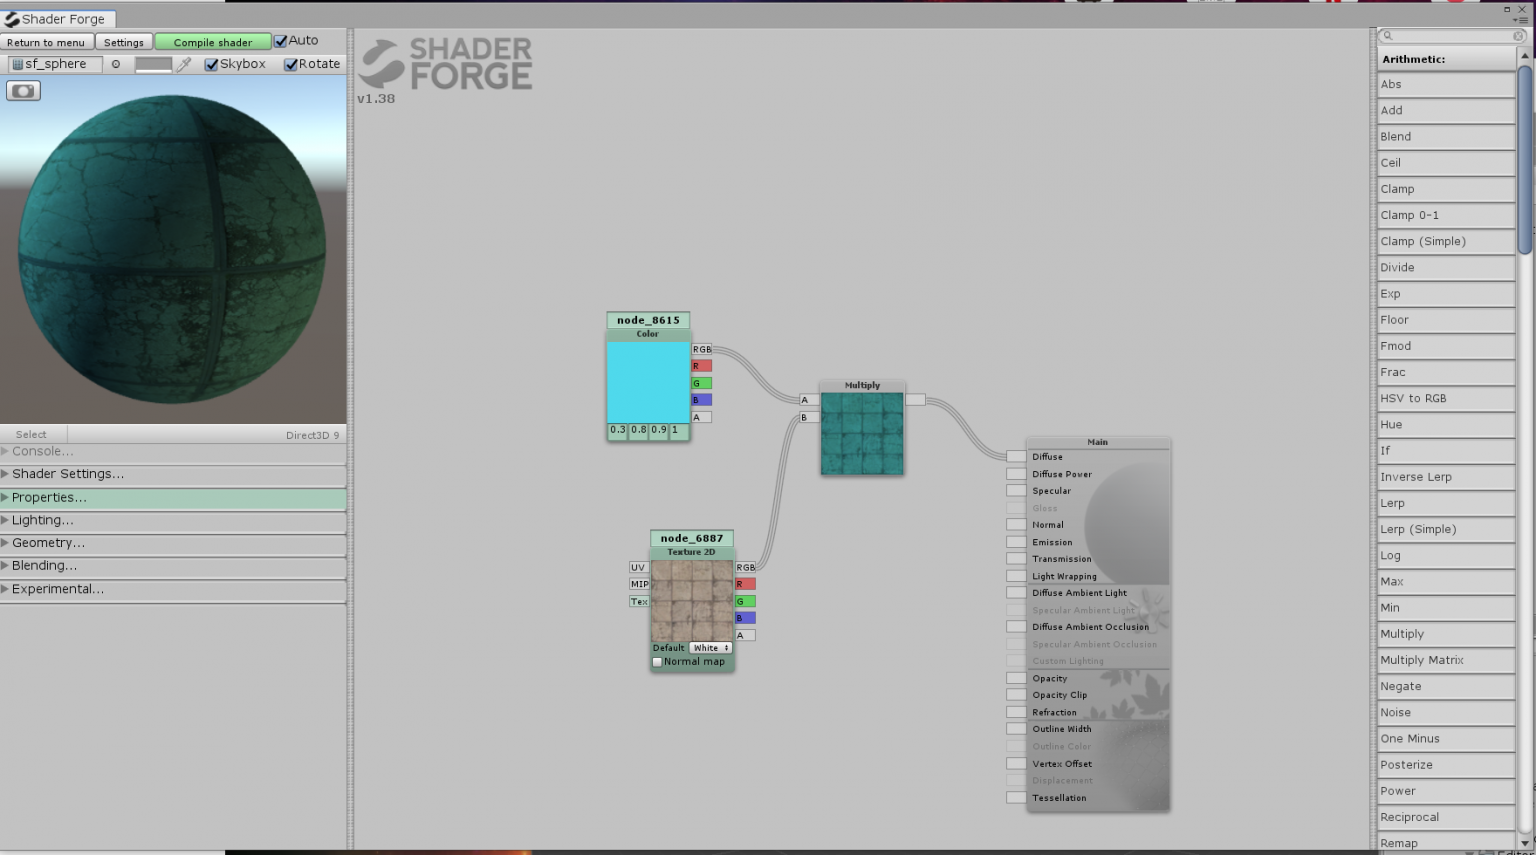Click the cyan color swatch of node_8615
Screen dimensions: 1536x855
point(648,382)
